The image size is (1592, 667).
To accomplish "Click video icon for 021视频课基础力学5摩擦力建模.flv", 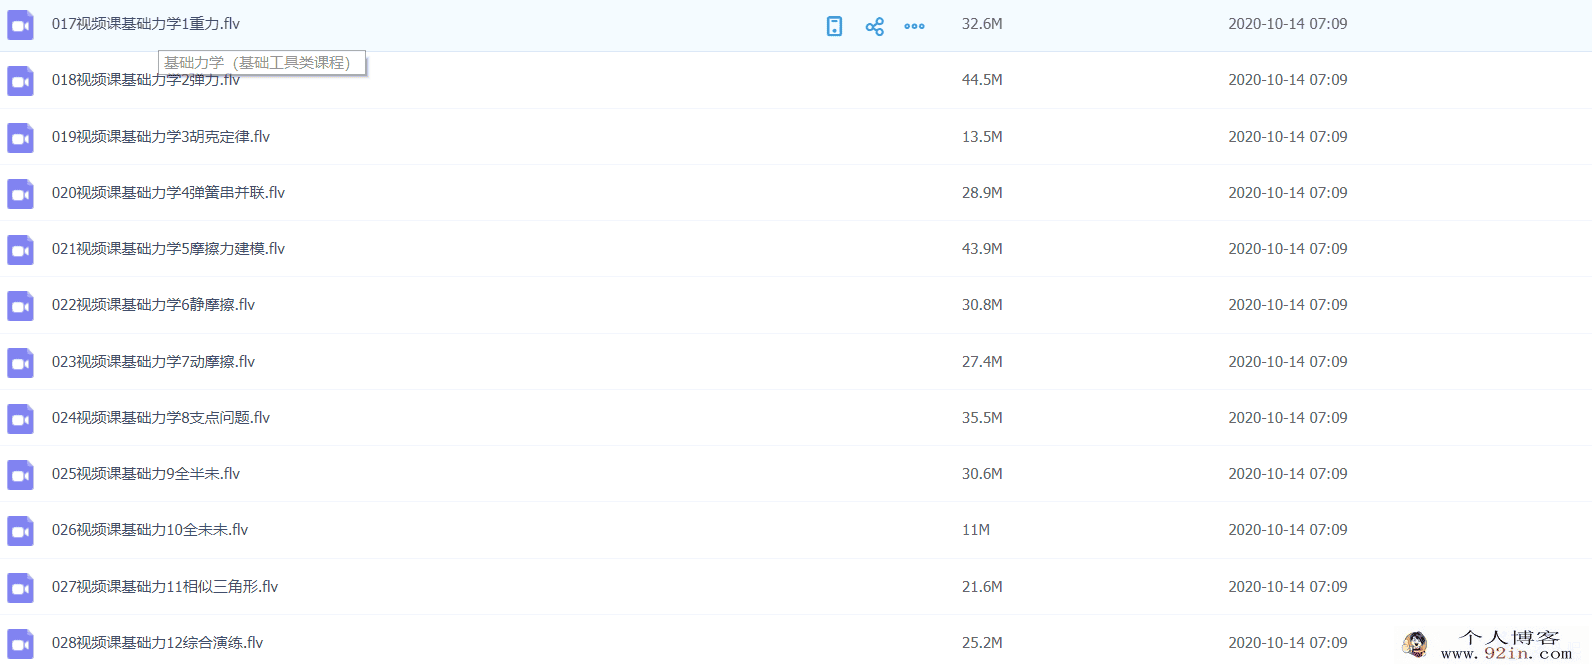I will coord(20,250).
